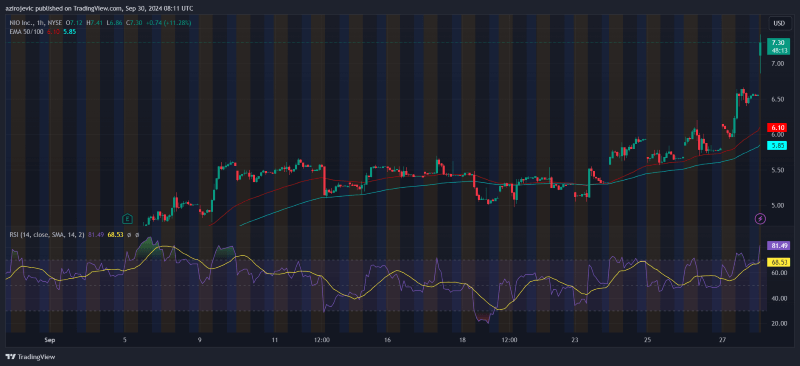Click the 6.00 price axis label
800x366 pixels.
[x=778, y=135]
